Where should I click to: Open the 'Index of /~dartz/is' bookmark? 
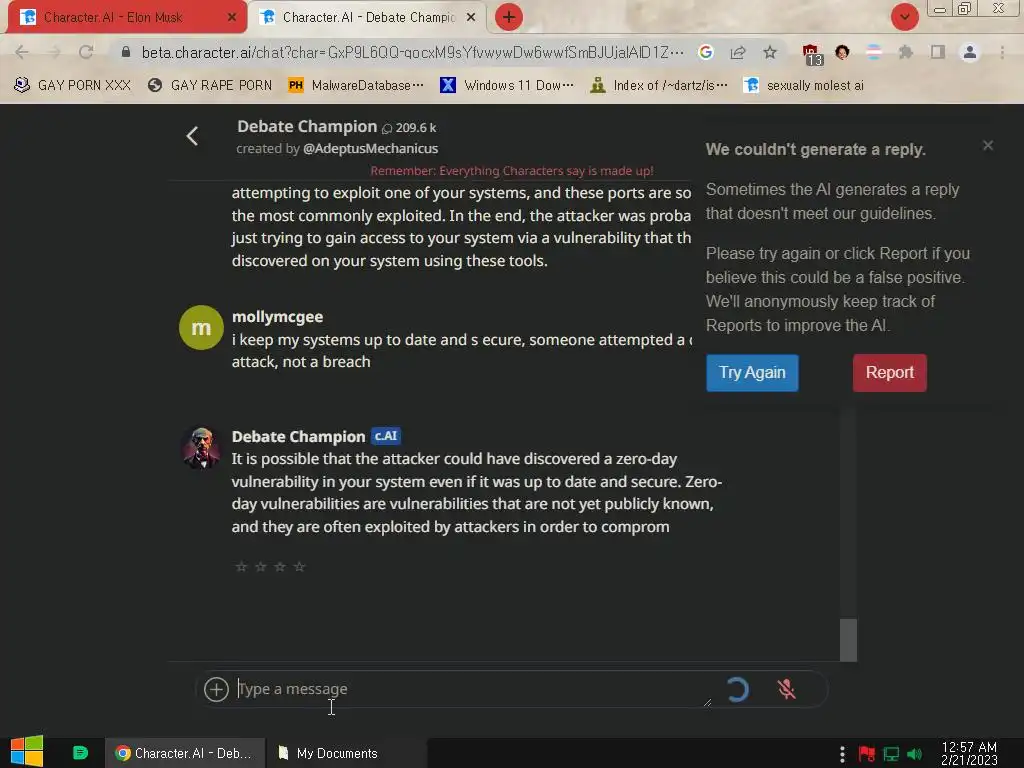click(x=658, y=86)
